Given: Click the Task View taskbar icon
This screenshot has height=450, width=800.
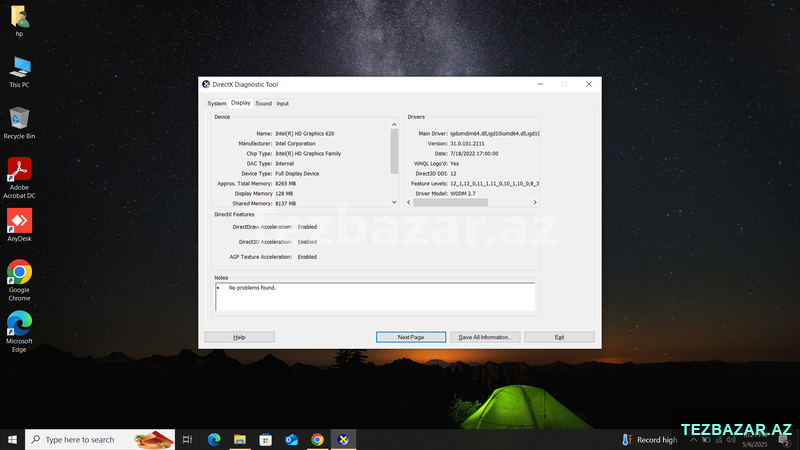Looking at the screenshot, I should 187,439.
